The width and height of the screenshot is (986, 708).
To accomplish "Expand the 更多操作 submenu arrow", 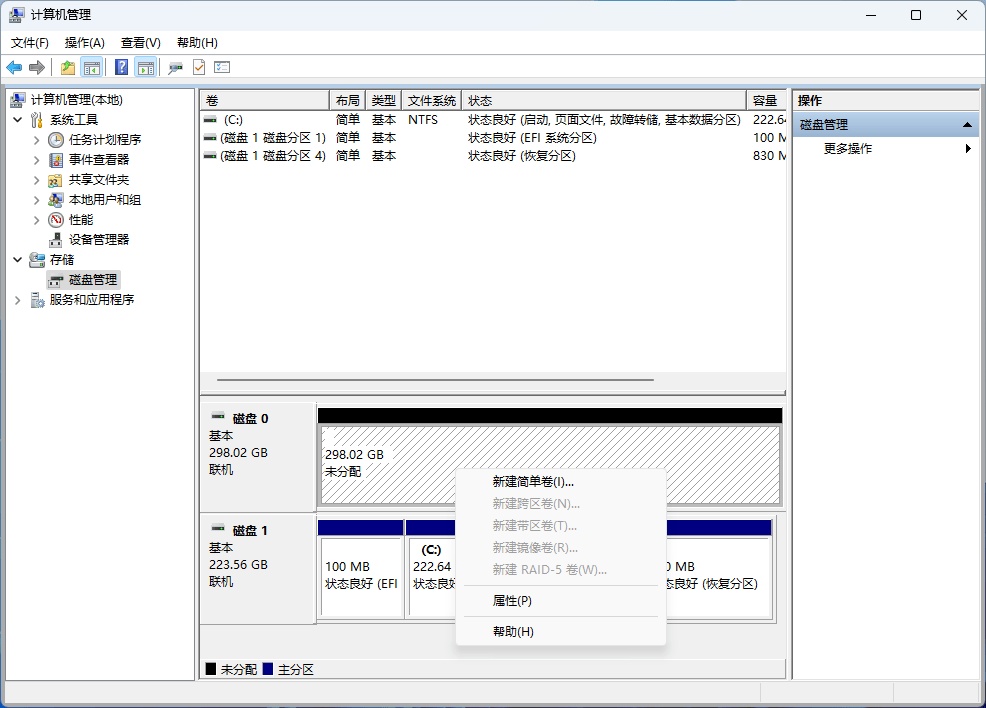I will [968, 149].
